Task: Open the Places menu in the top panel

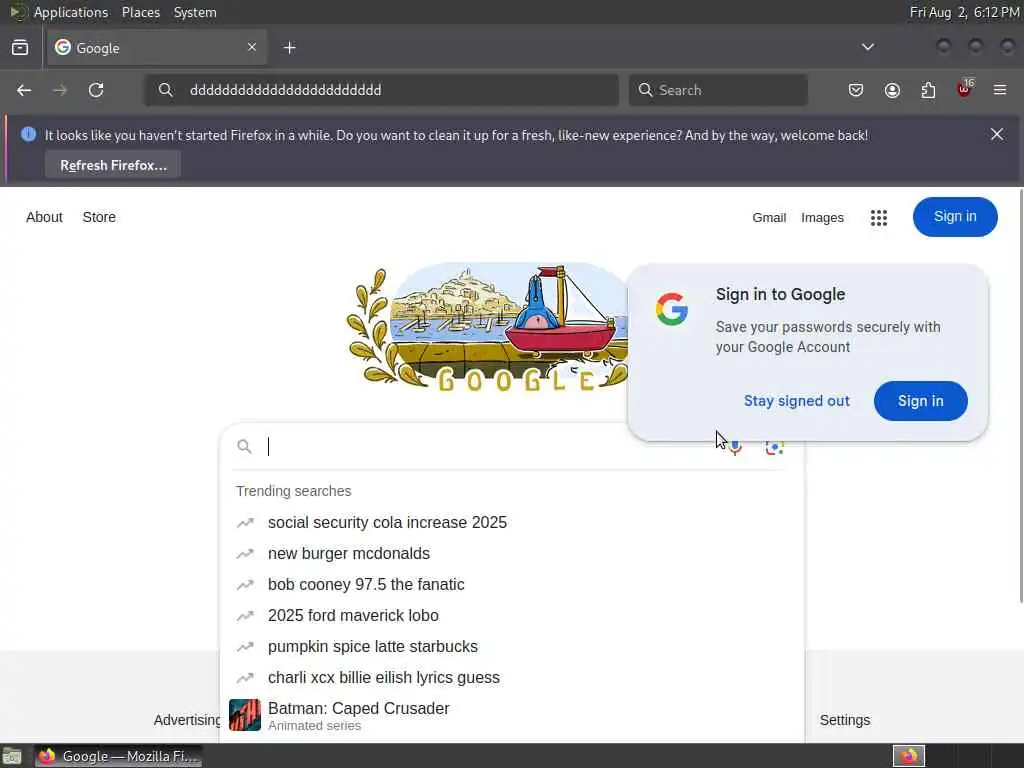Action: (141, 12)
